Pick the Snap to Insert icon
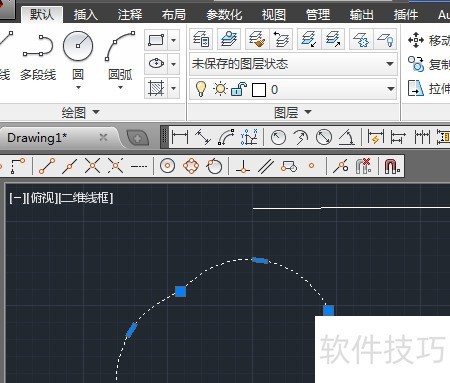Screen dimensions: 450x383 (x=289, y=166)
